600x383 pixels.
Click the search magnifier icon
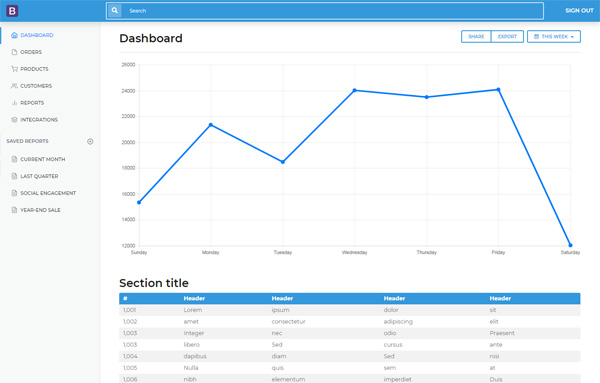click(114, 11)
